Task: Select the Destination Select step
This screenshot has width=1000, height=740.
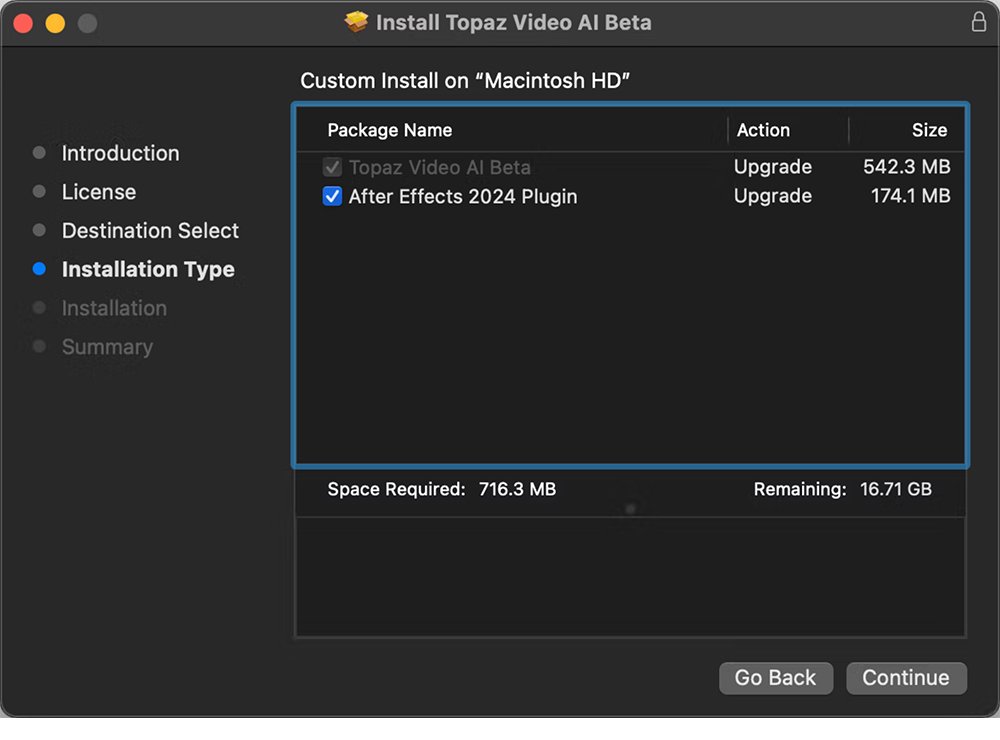Action: click(150, 230)
